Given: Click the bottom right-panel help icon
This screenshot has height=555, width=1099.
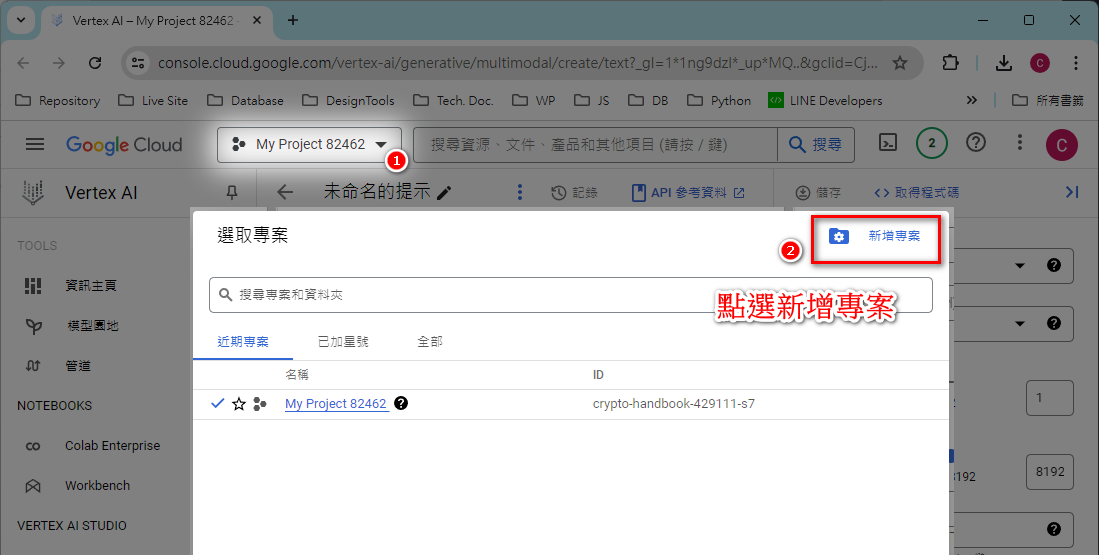Looking at the screenshot, I should (1053, 529).
